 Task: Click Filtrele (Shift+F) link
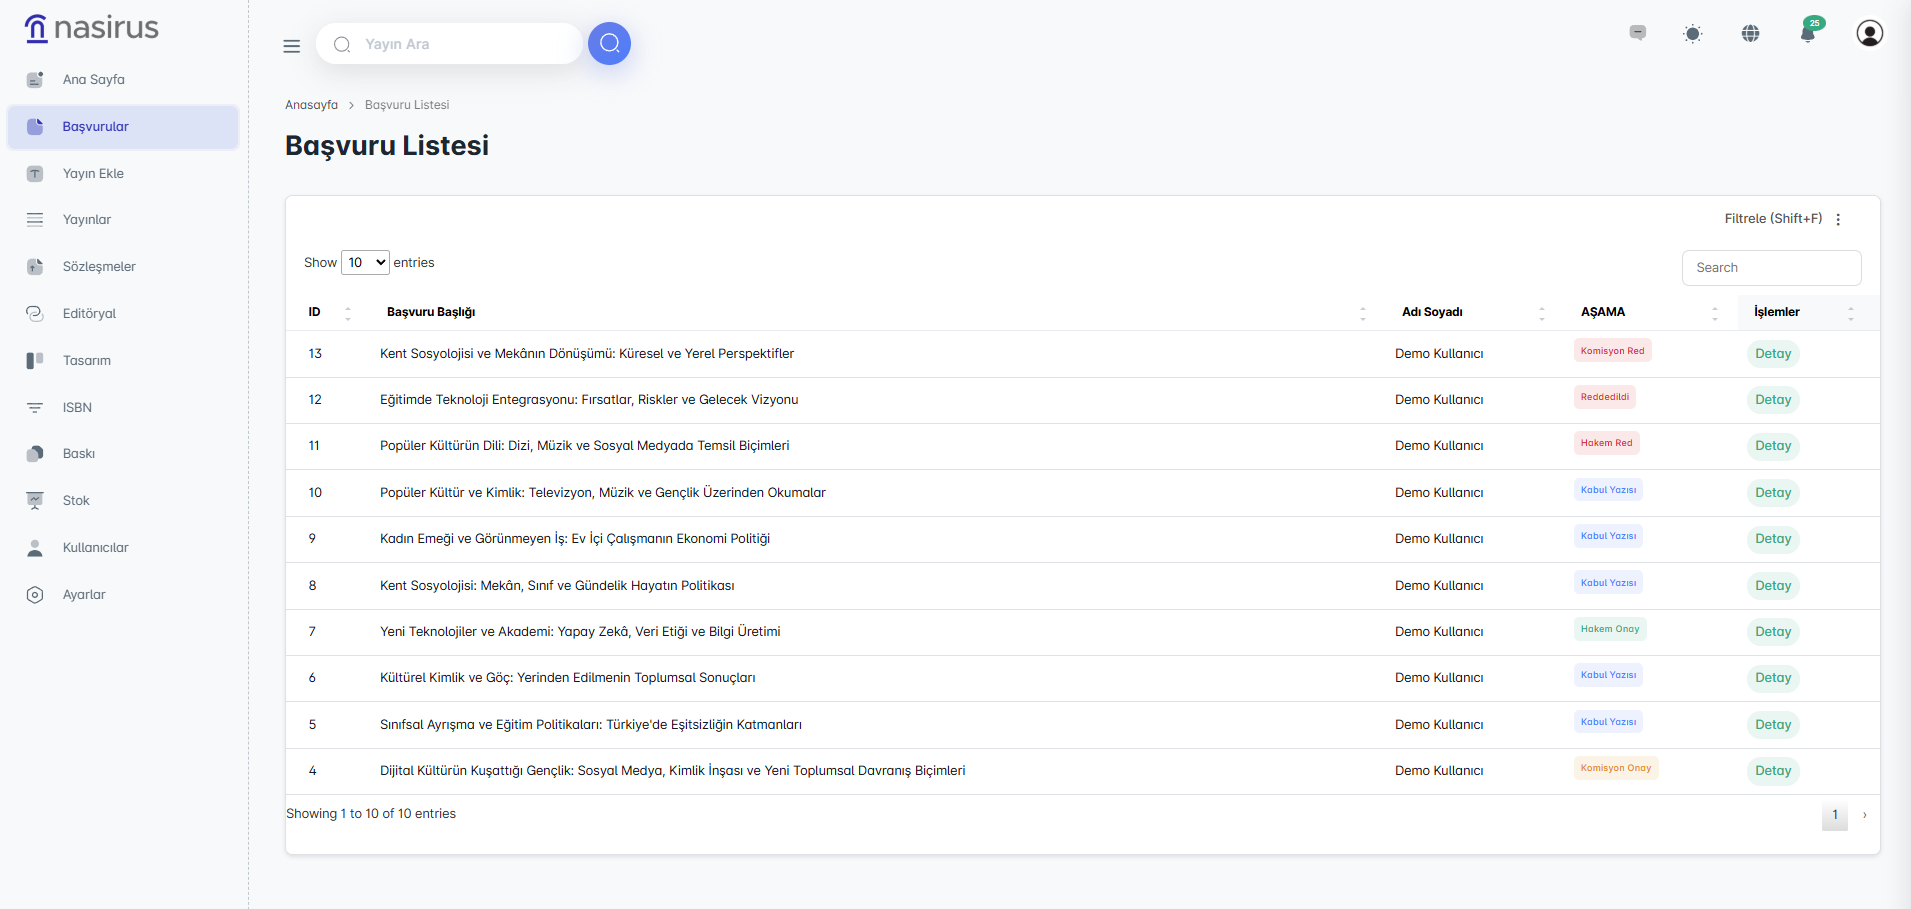1772,219
